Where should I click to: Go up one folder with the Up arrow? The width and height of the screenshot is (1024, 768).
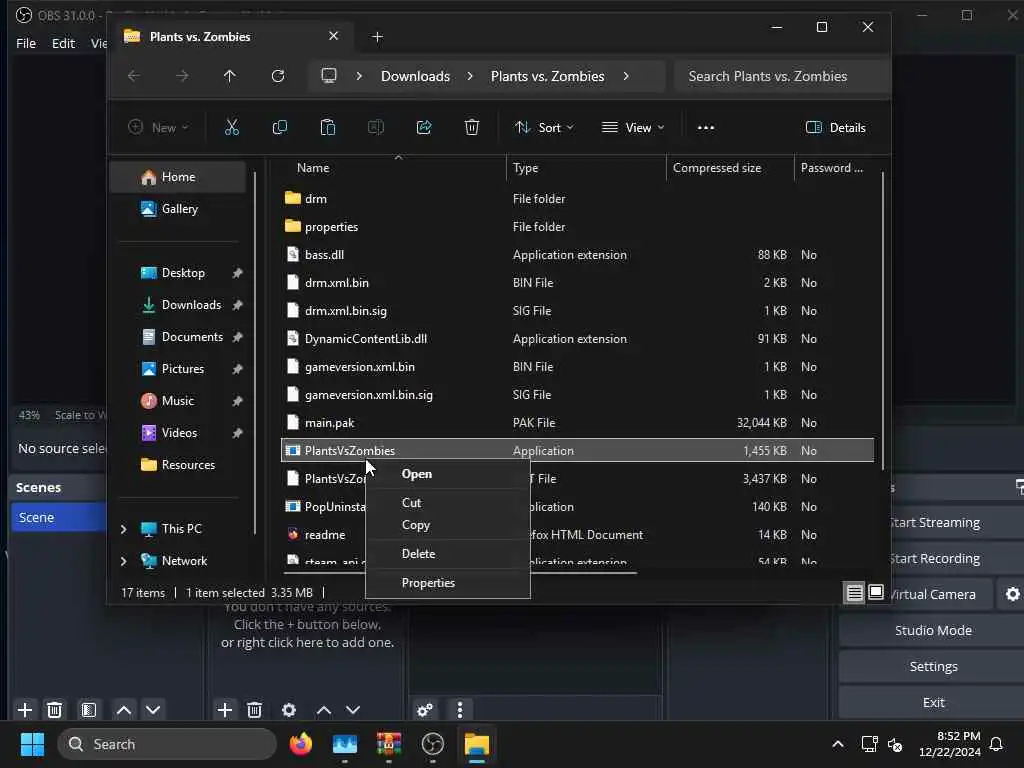(x=229, y=76)
